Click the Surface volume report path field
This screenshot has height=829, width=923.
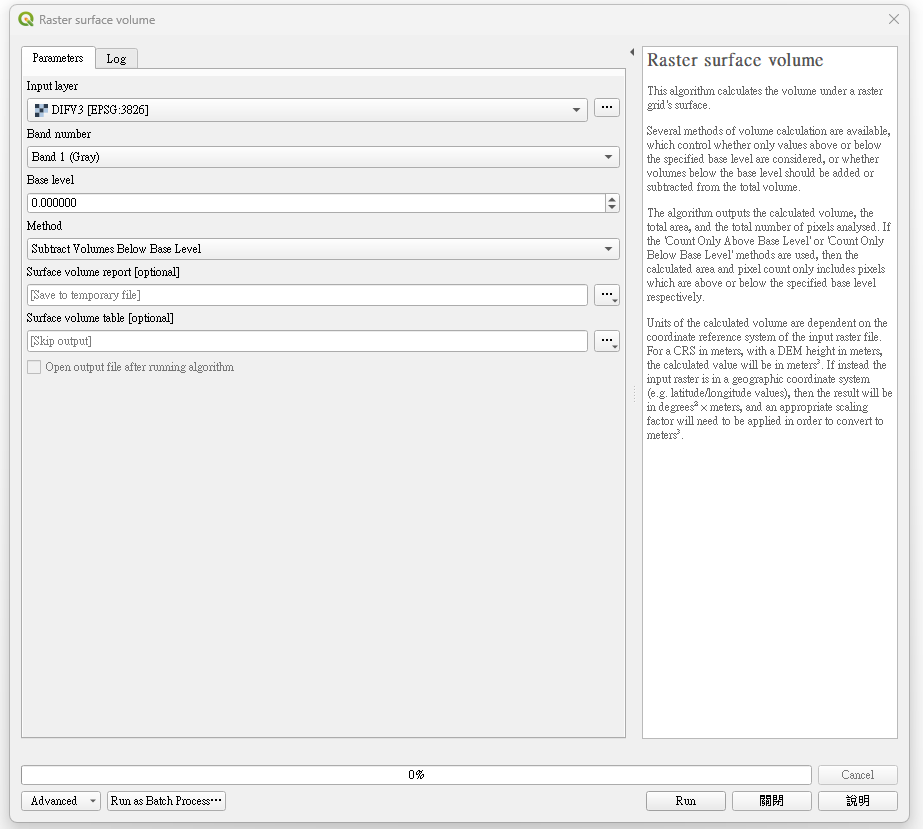[x=307, y=295]
